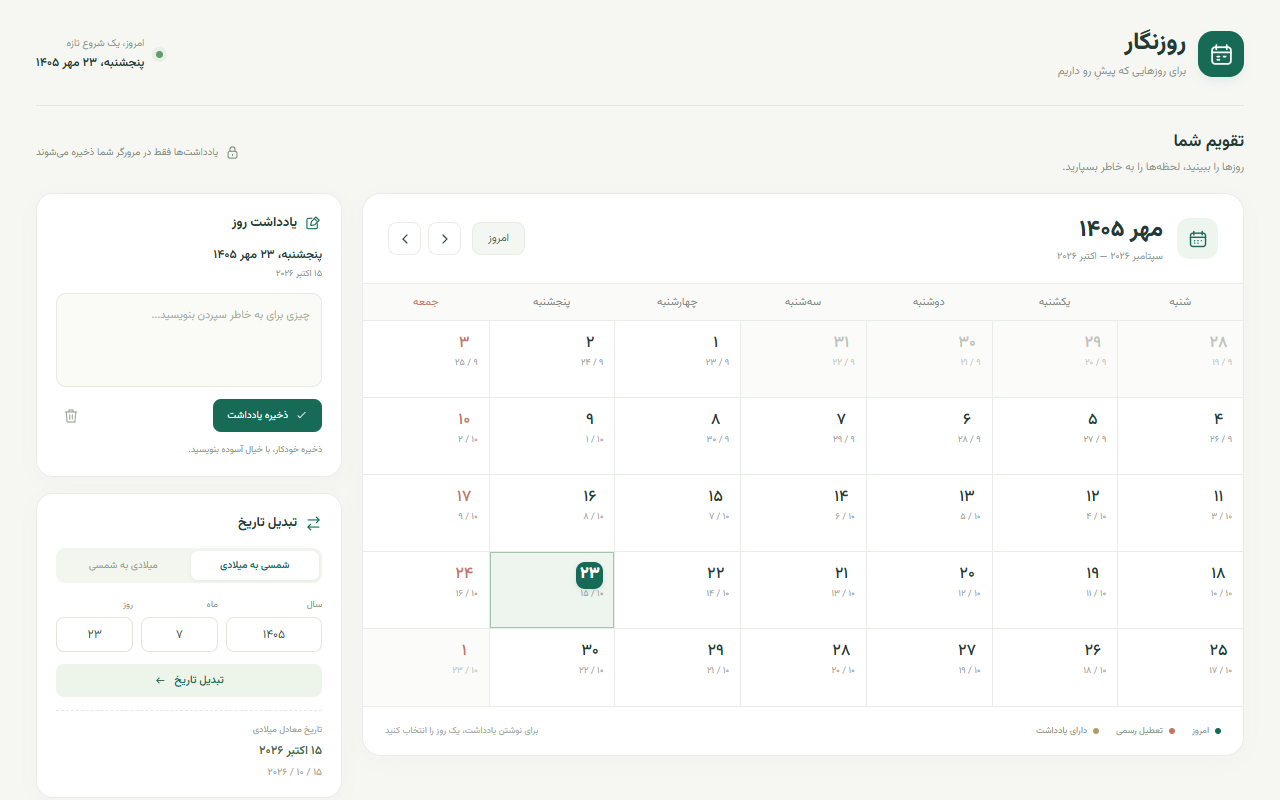1280x800 pixels.
Task: Click the دوشنبه weekday header
Action: [930, 302]
